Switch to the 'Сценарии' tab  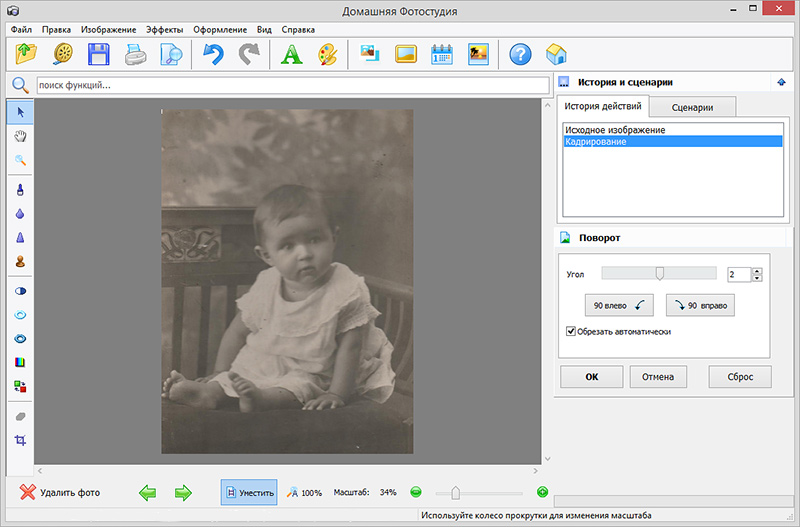coord(693,107)
